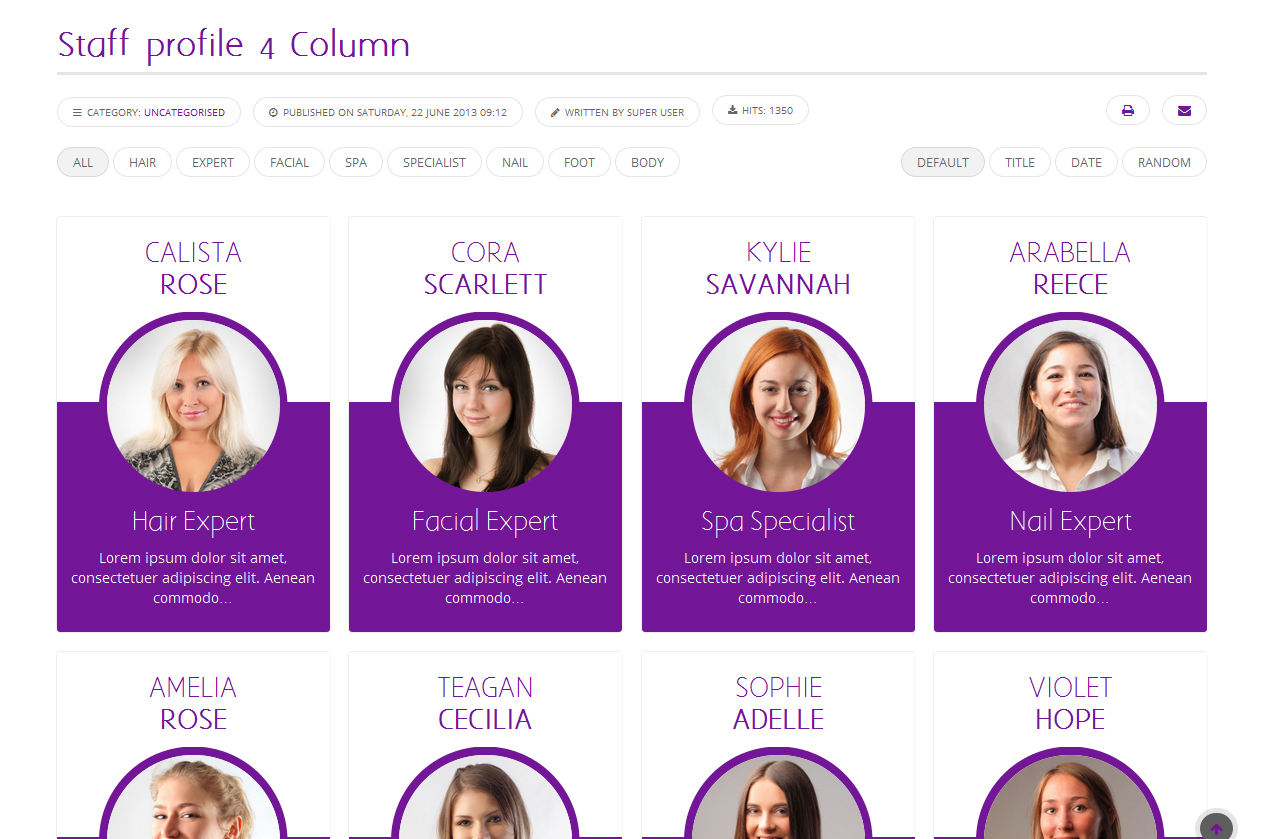The image size is (1261, 839).
Task: Click the print icon button
Action: (x=1127, y=111)
